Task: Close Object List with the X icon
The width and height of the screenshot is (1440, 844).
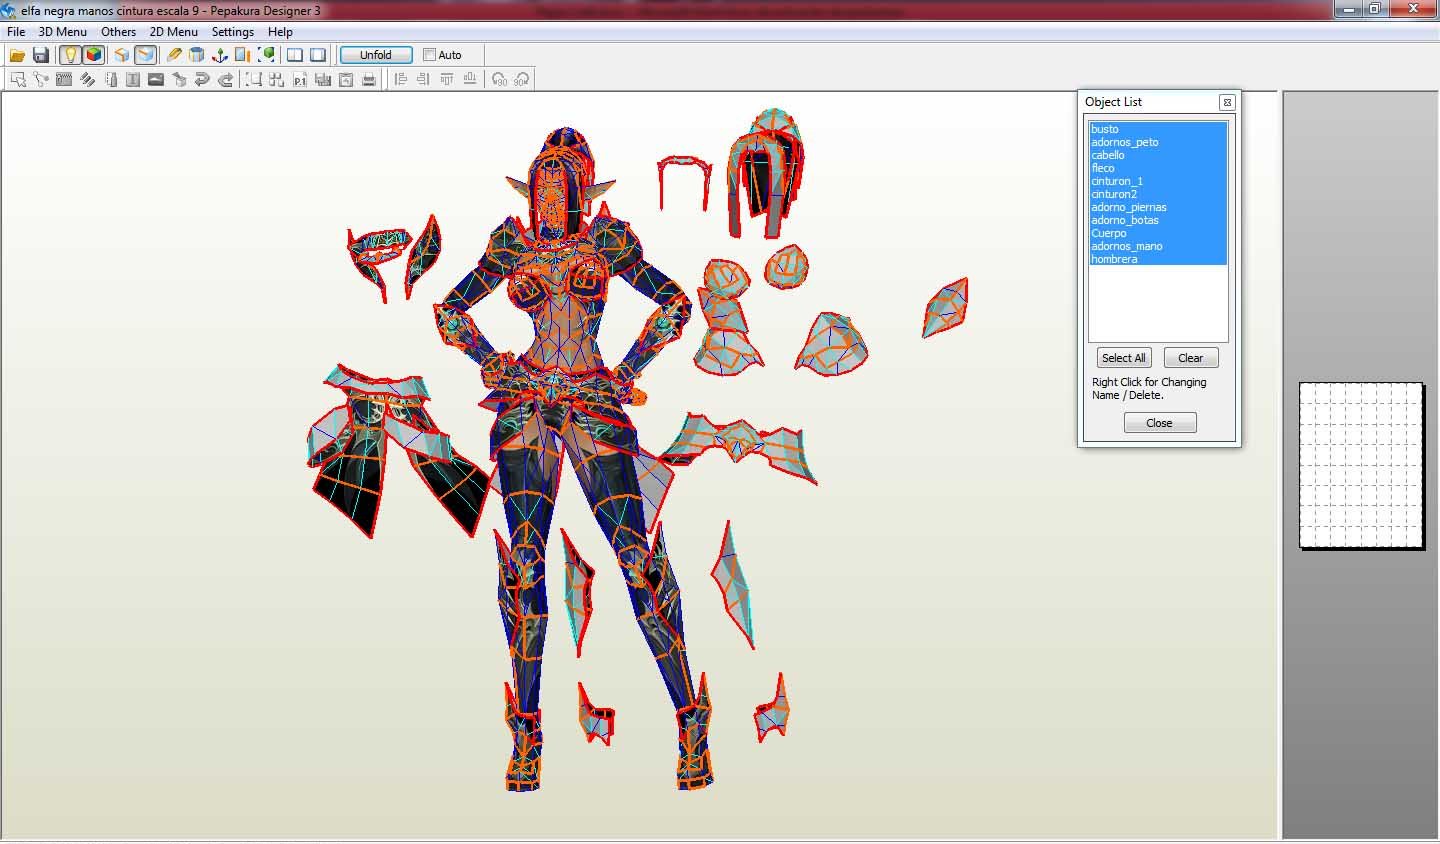Action: coord(1227,102)
